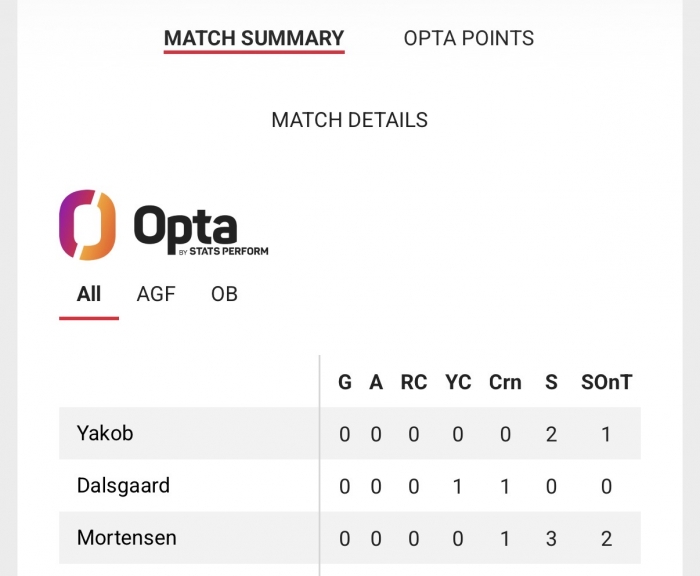
Task: Sort by the A assists column
Action: click(x=375, y=382)
